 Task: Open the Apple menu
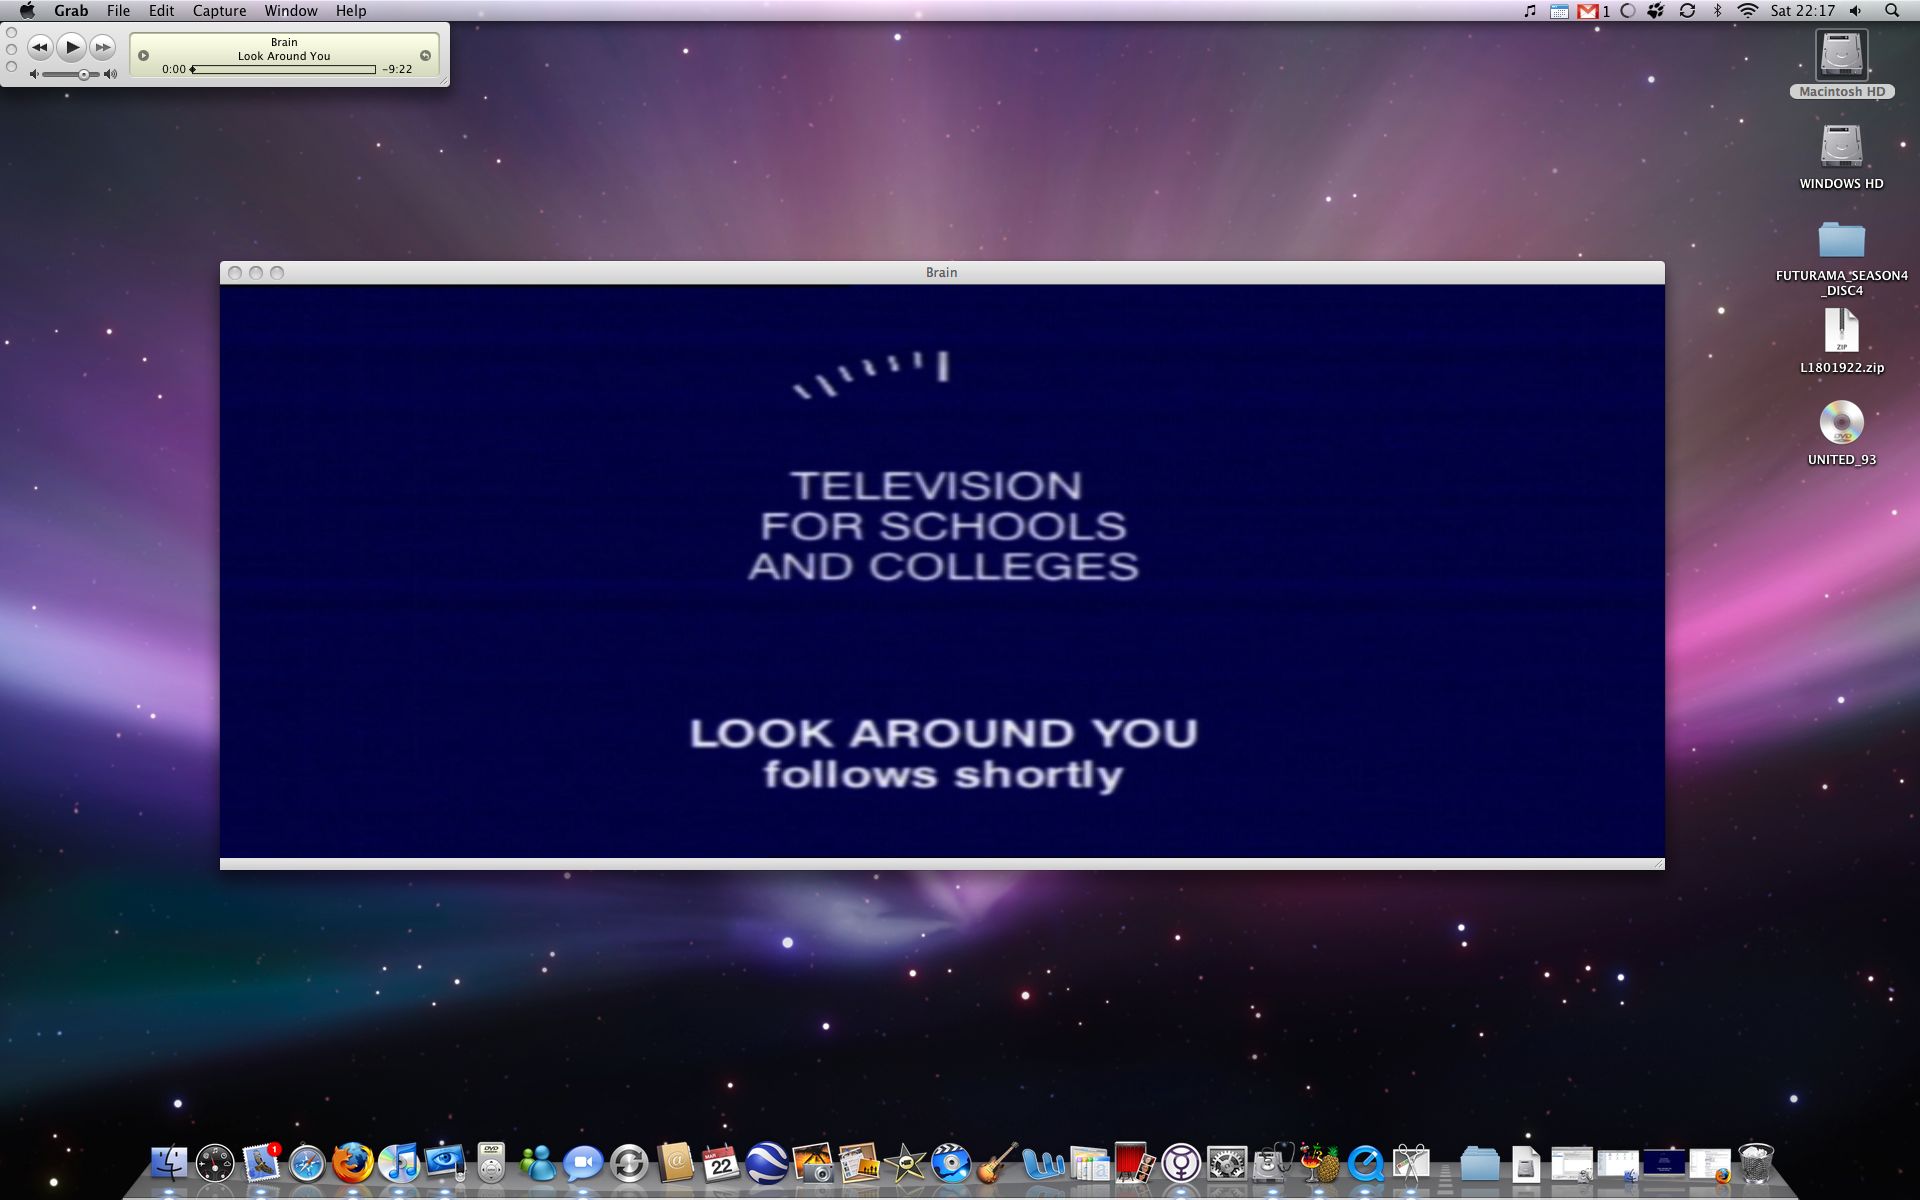[x=27, y=11]
